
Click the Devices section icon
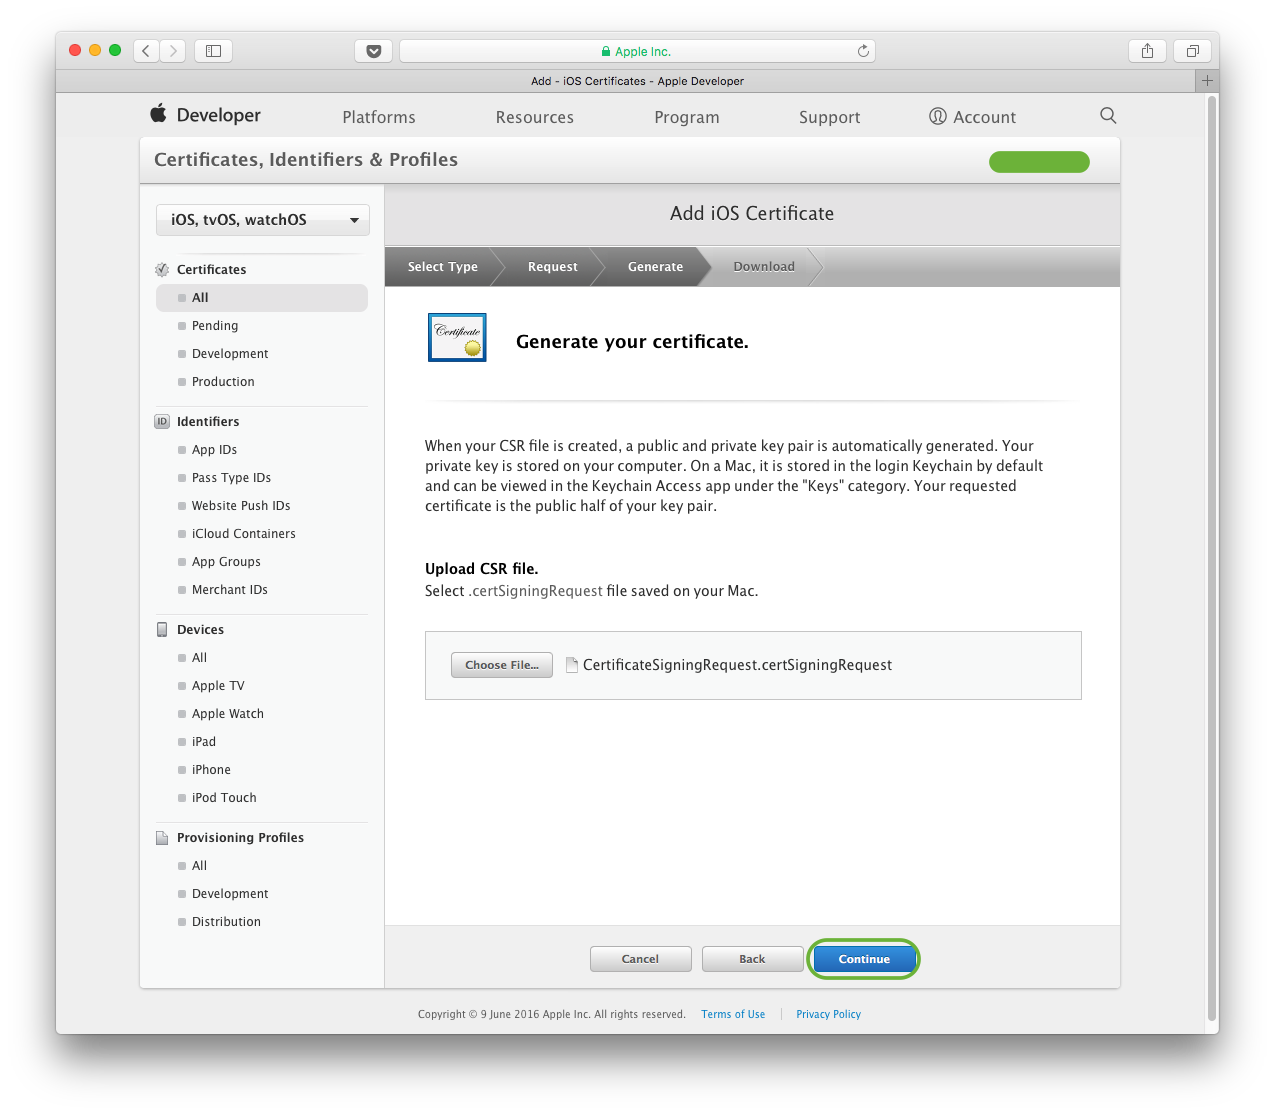point(162,630)
